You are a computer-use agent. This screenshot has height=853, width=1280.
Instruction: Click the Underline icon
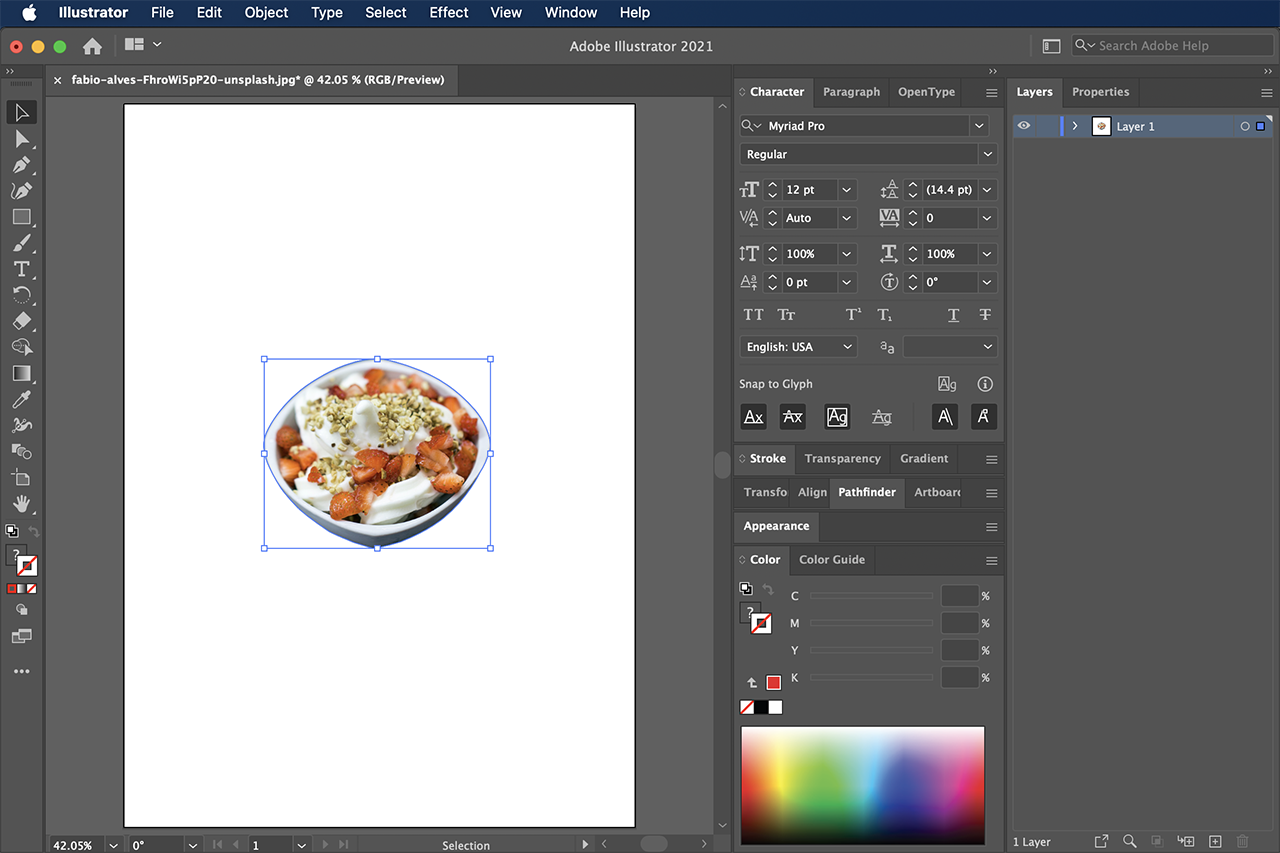pyautogui.click(x=953, y=315)
